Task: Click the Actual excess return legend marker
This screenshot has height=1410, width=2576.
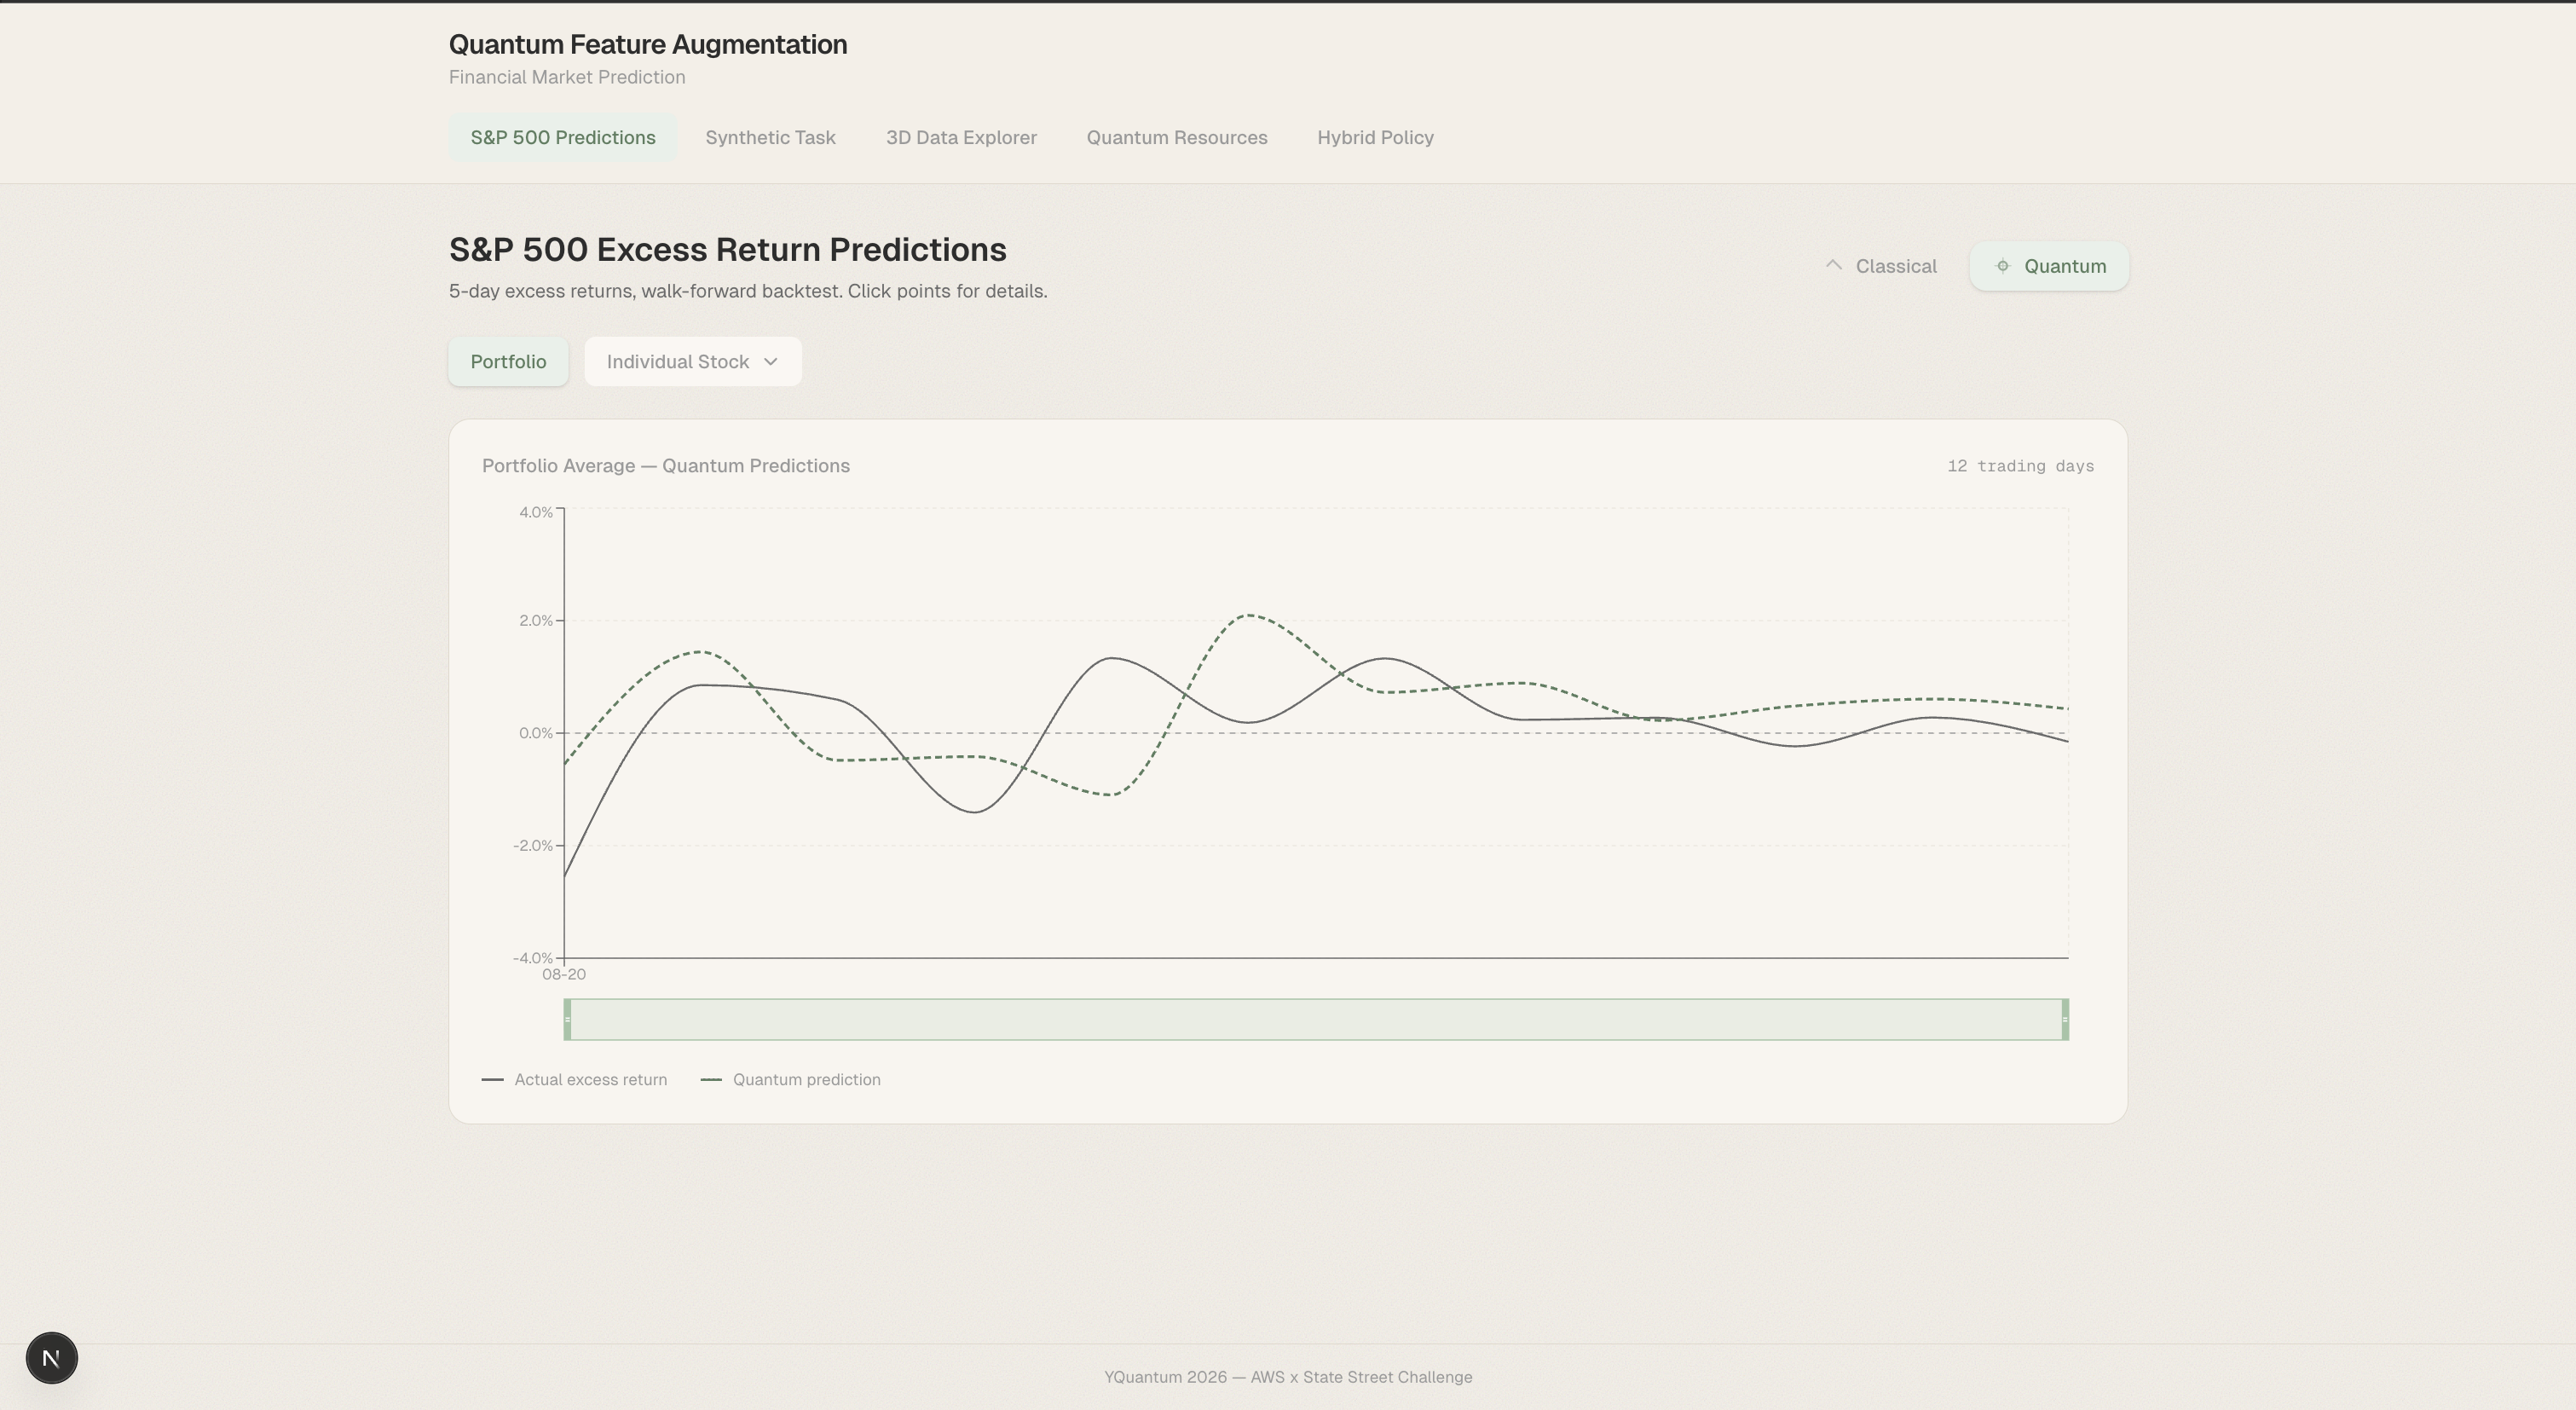Action: [492, 1080]
